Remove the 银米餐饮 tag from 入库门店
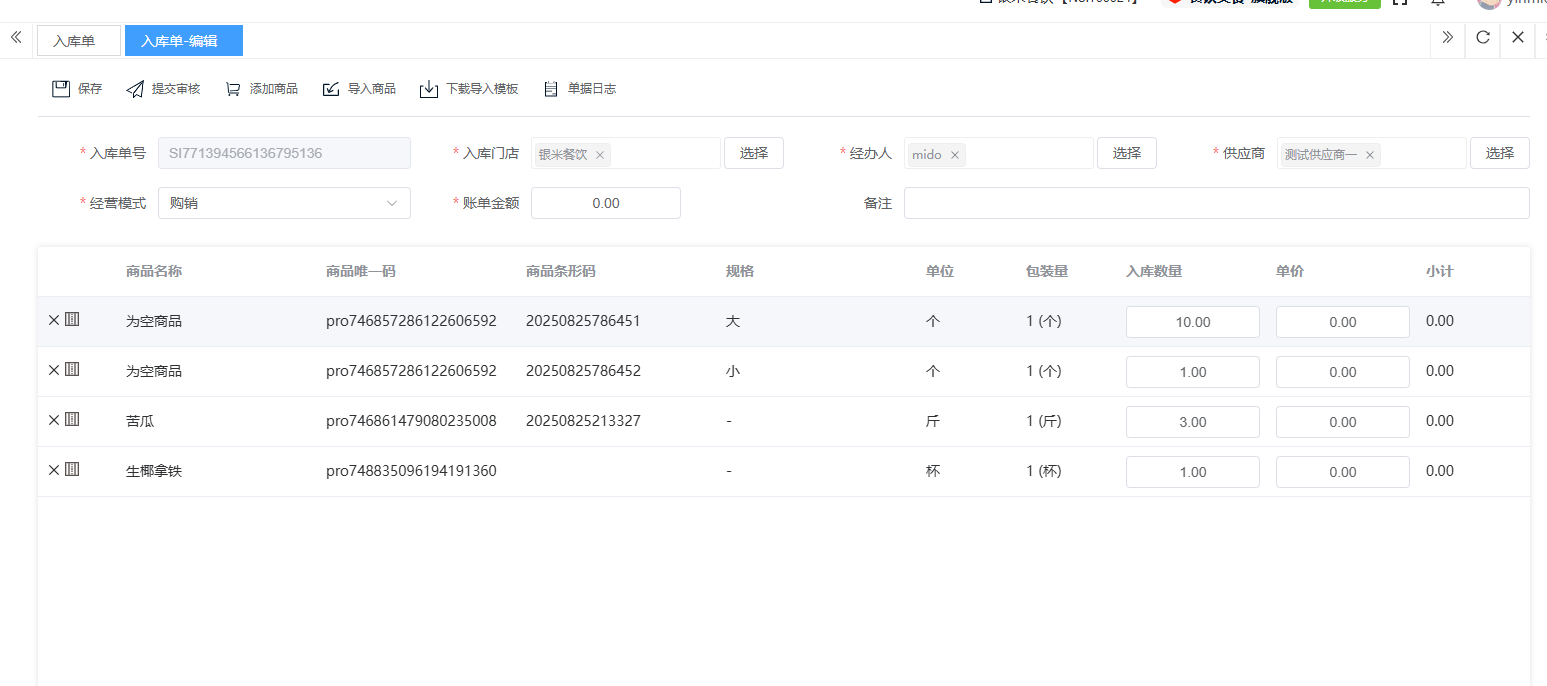This screenshot has height=686, width=1547. (x=600, y=155)
